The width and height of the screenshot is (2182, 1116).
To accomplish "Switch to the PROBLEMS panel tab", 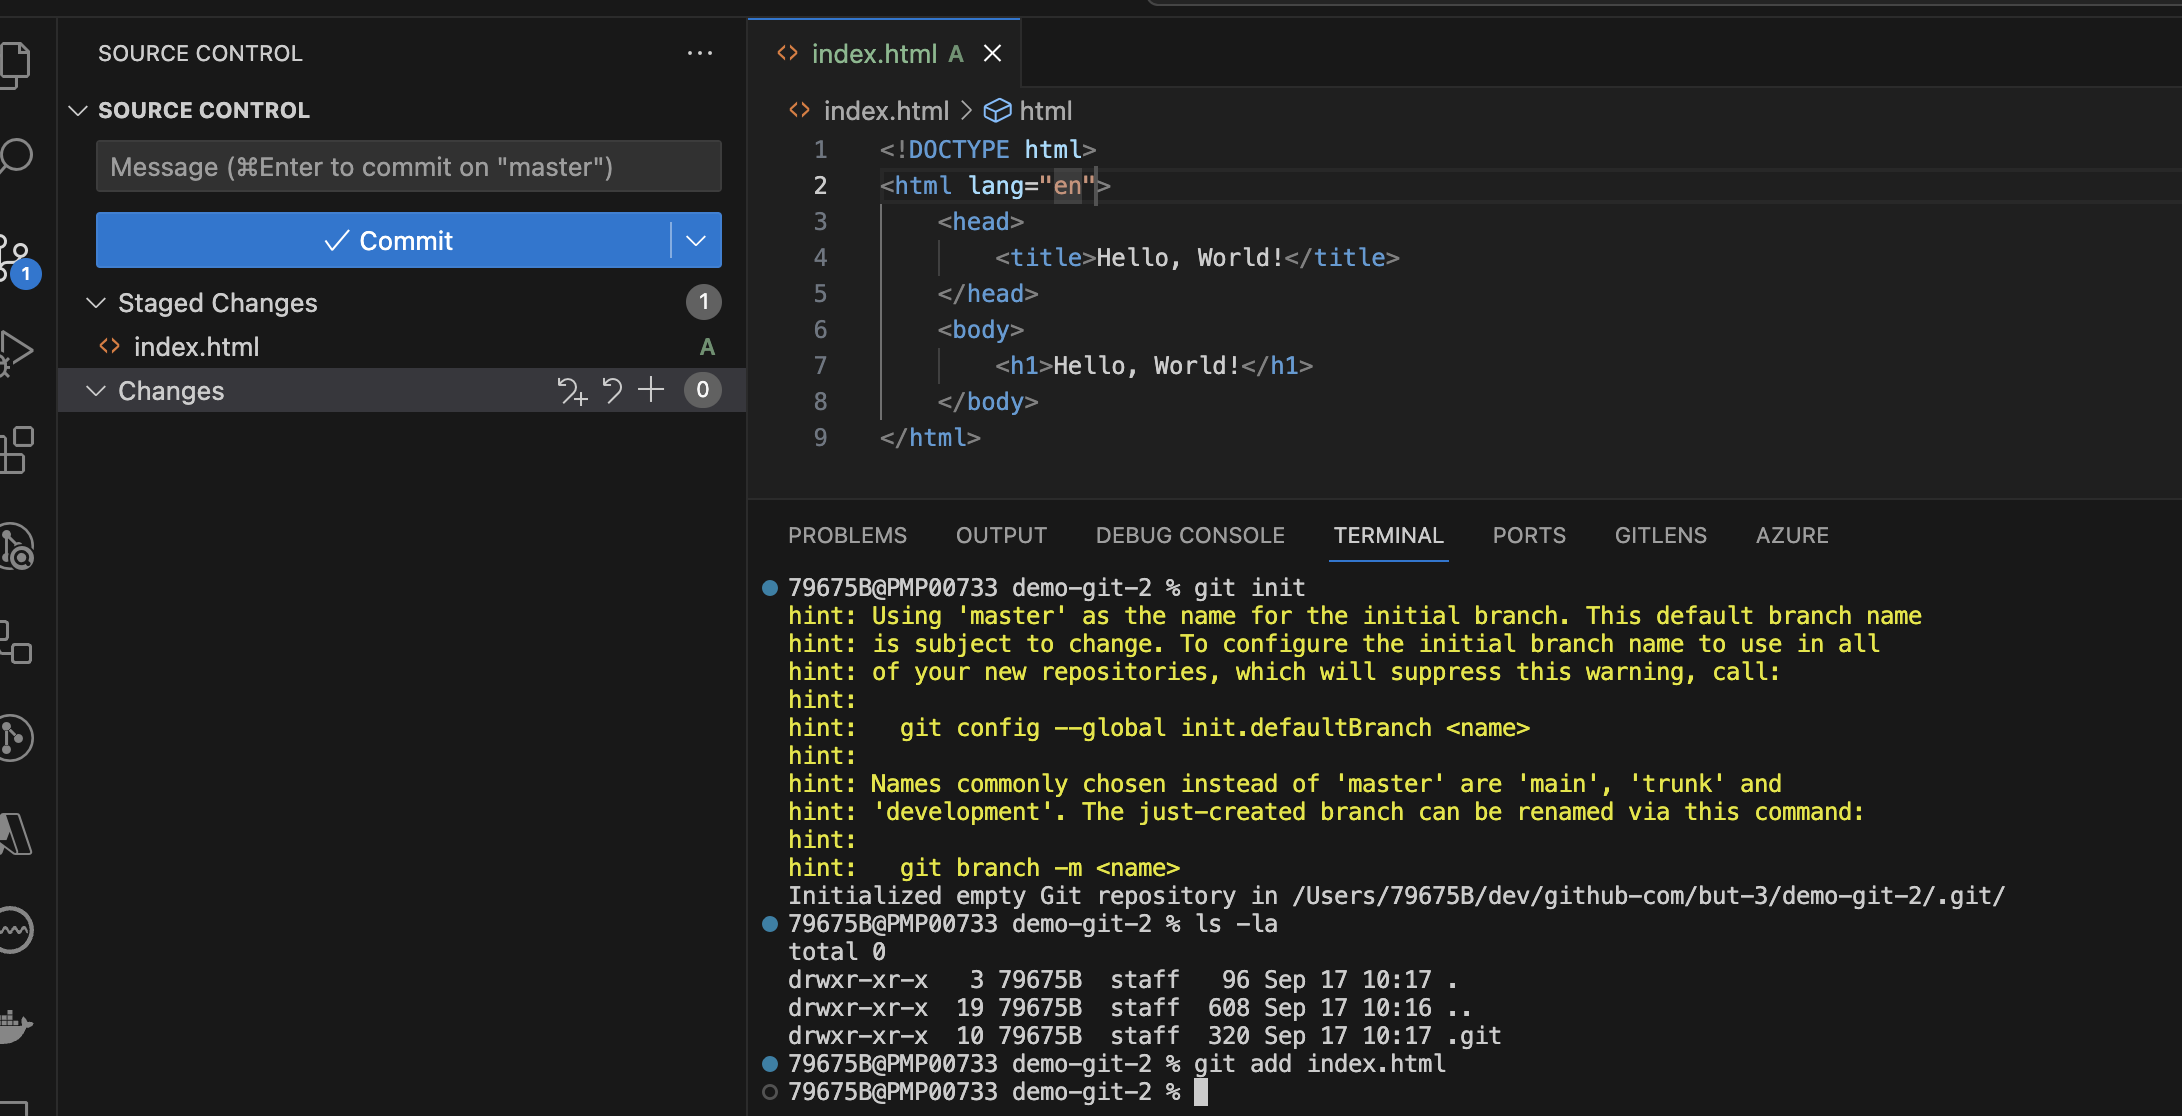I will (847, 535).
